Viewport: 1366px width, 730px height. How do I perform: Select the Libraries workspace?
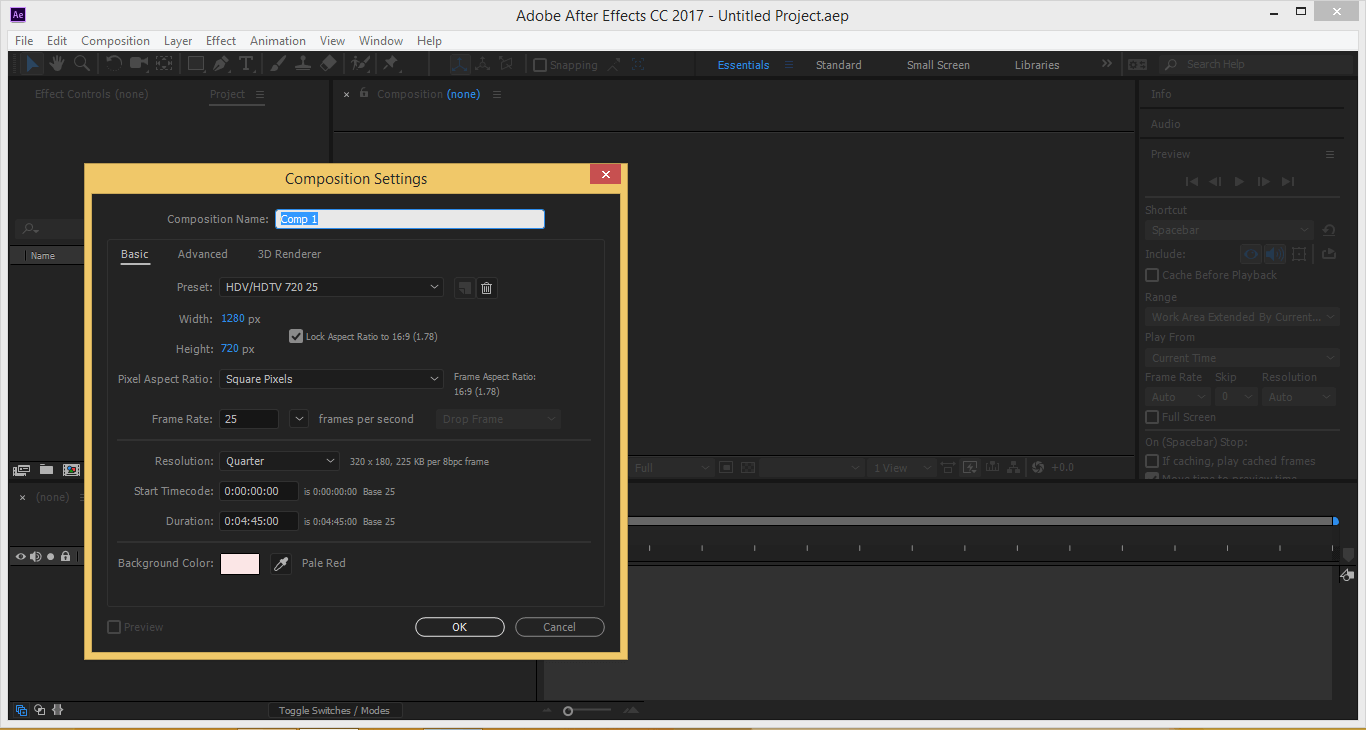1037,65
